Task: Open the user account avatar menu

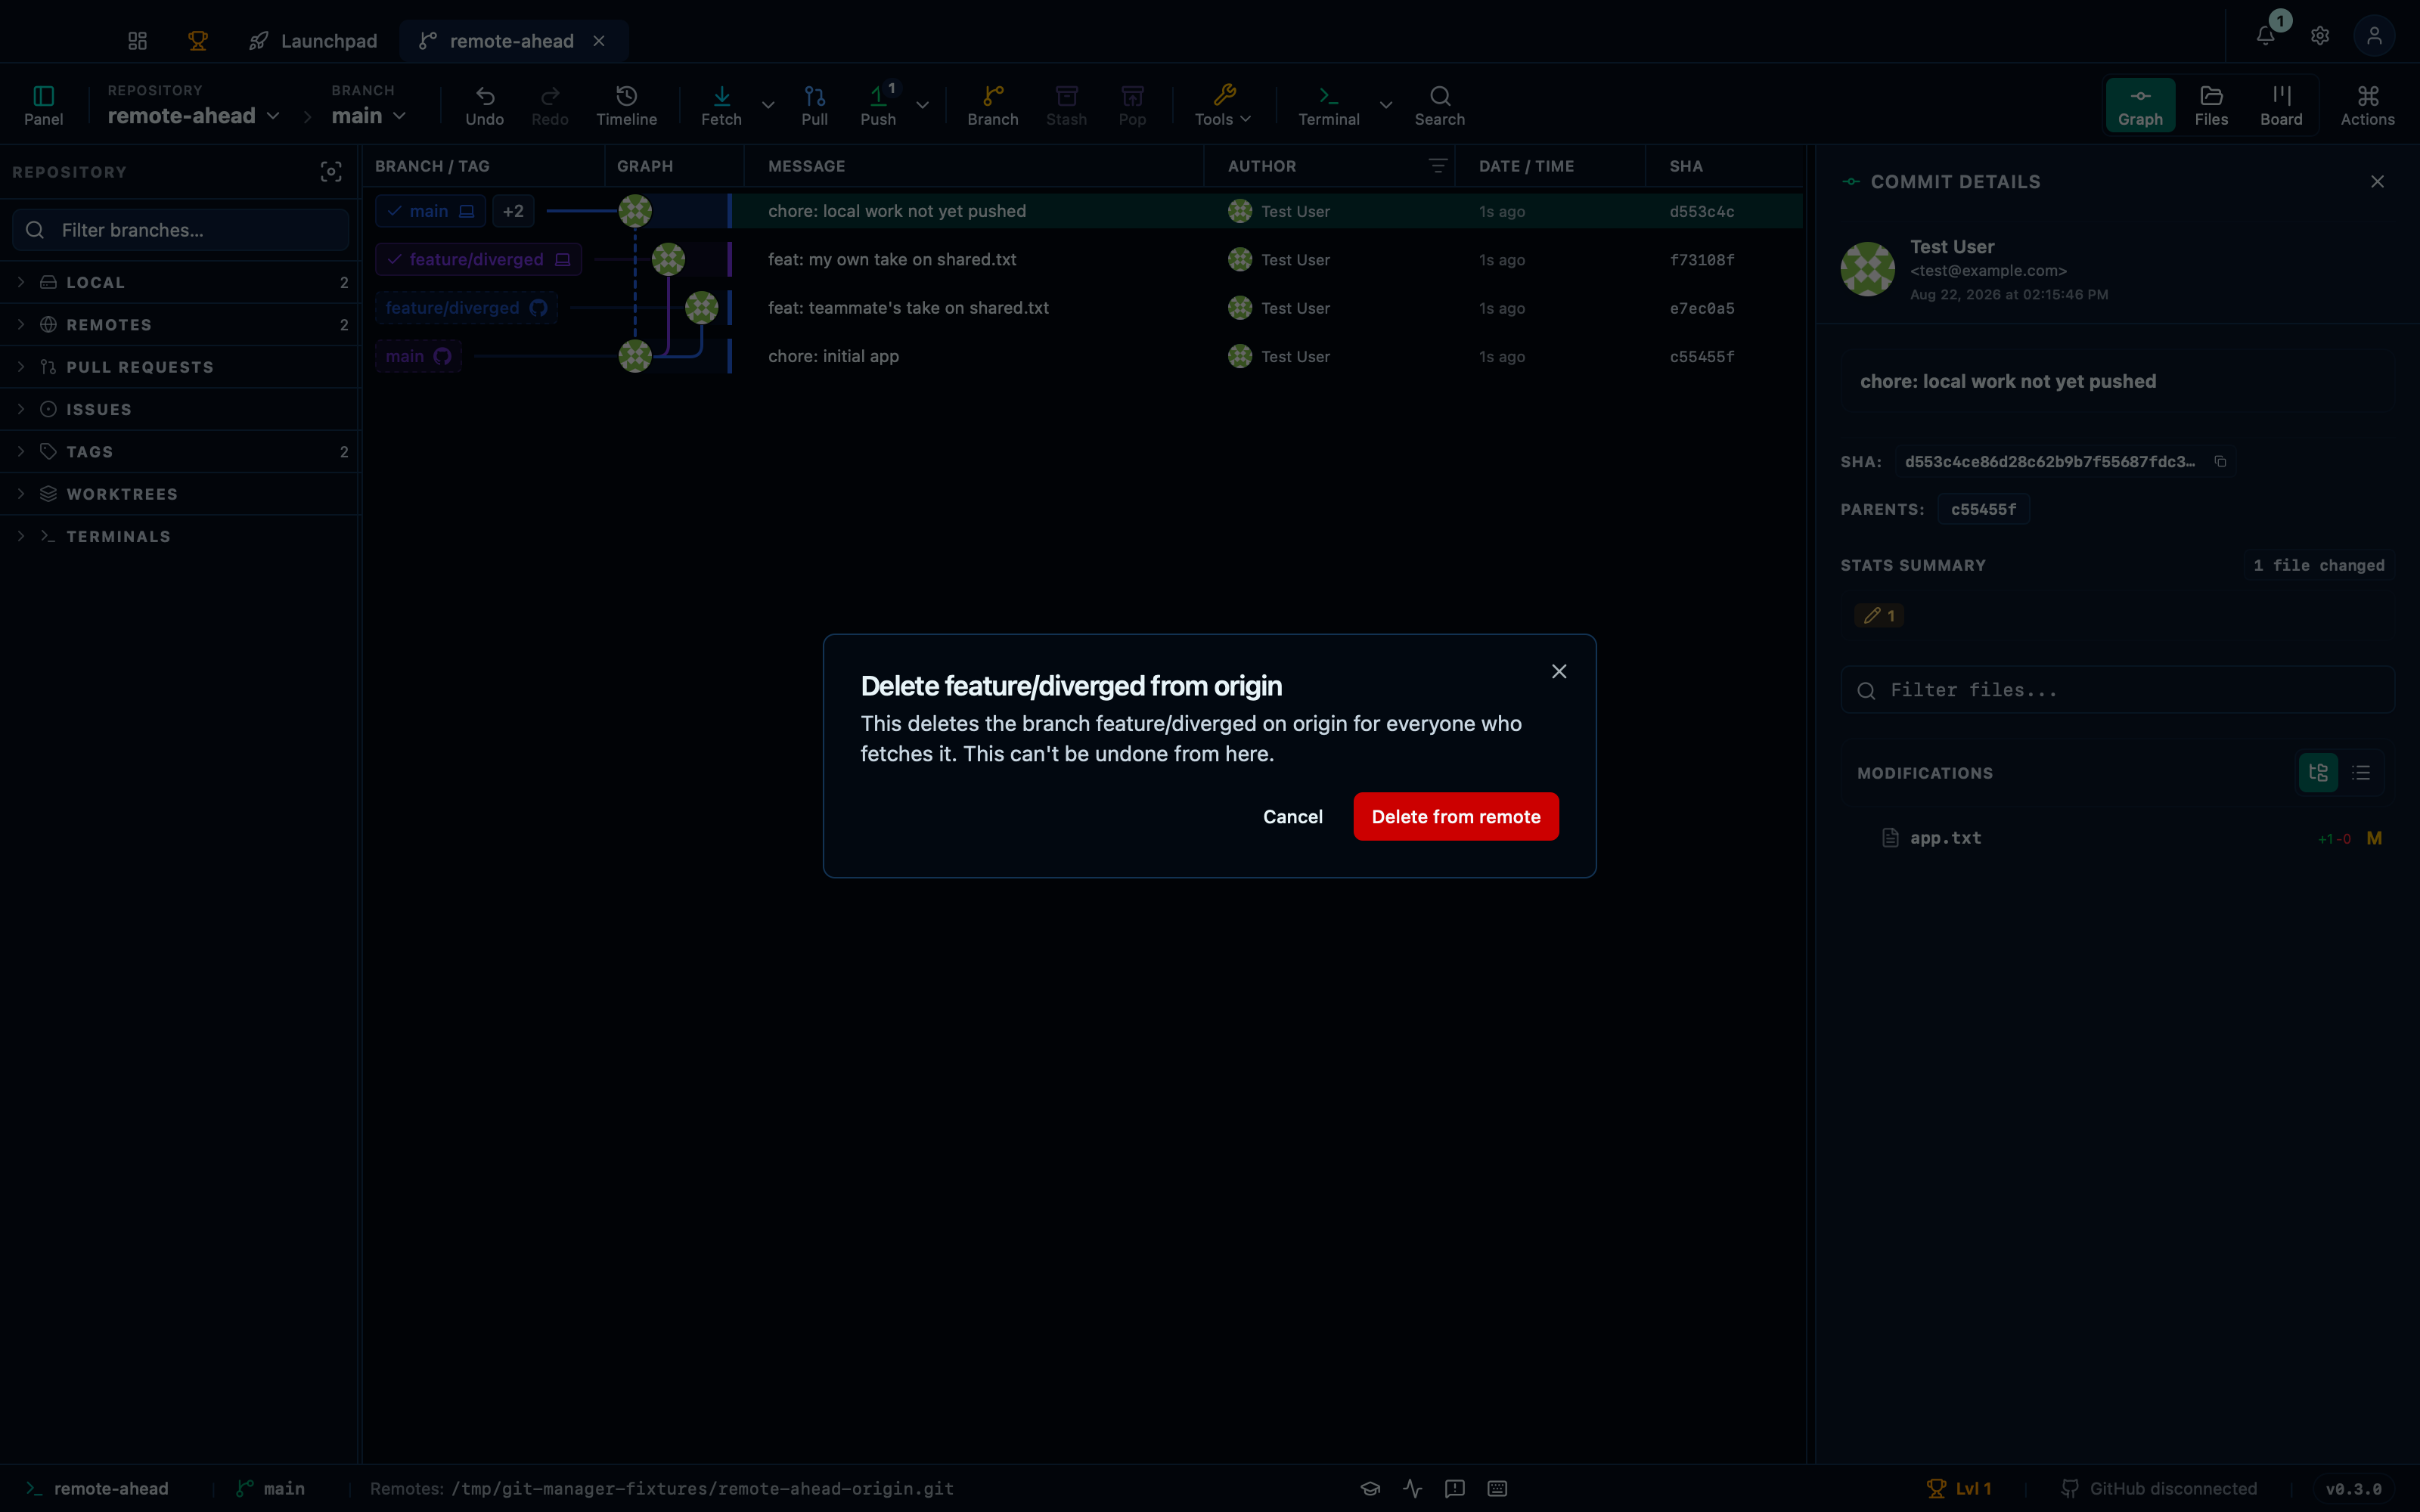Action: click(2374, 36)
